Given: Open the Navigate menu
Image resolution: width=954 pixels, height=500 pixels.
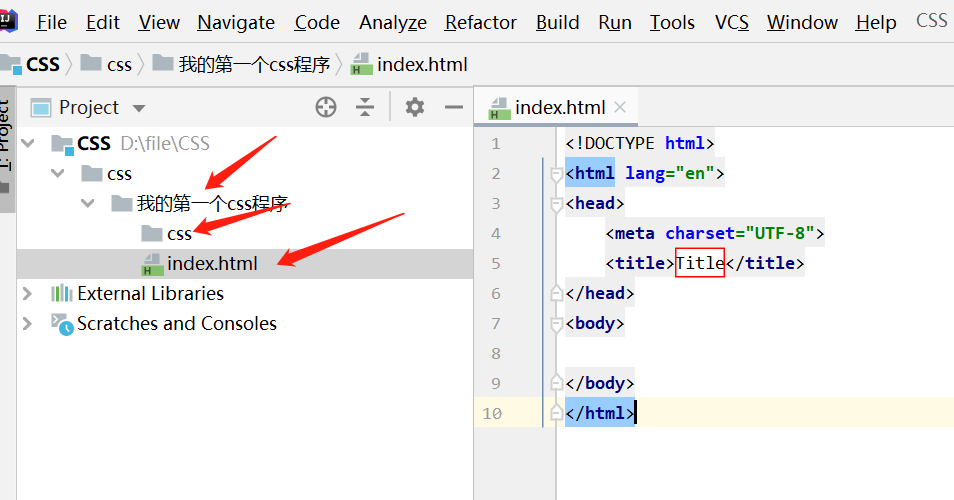Looking at the screenshot, I should click(236, 23).
